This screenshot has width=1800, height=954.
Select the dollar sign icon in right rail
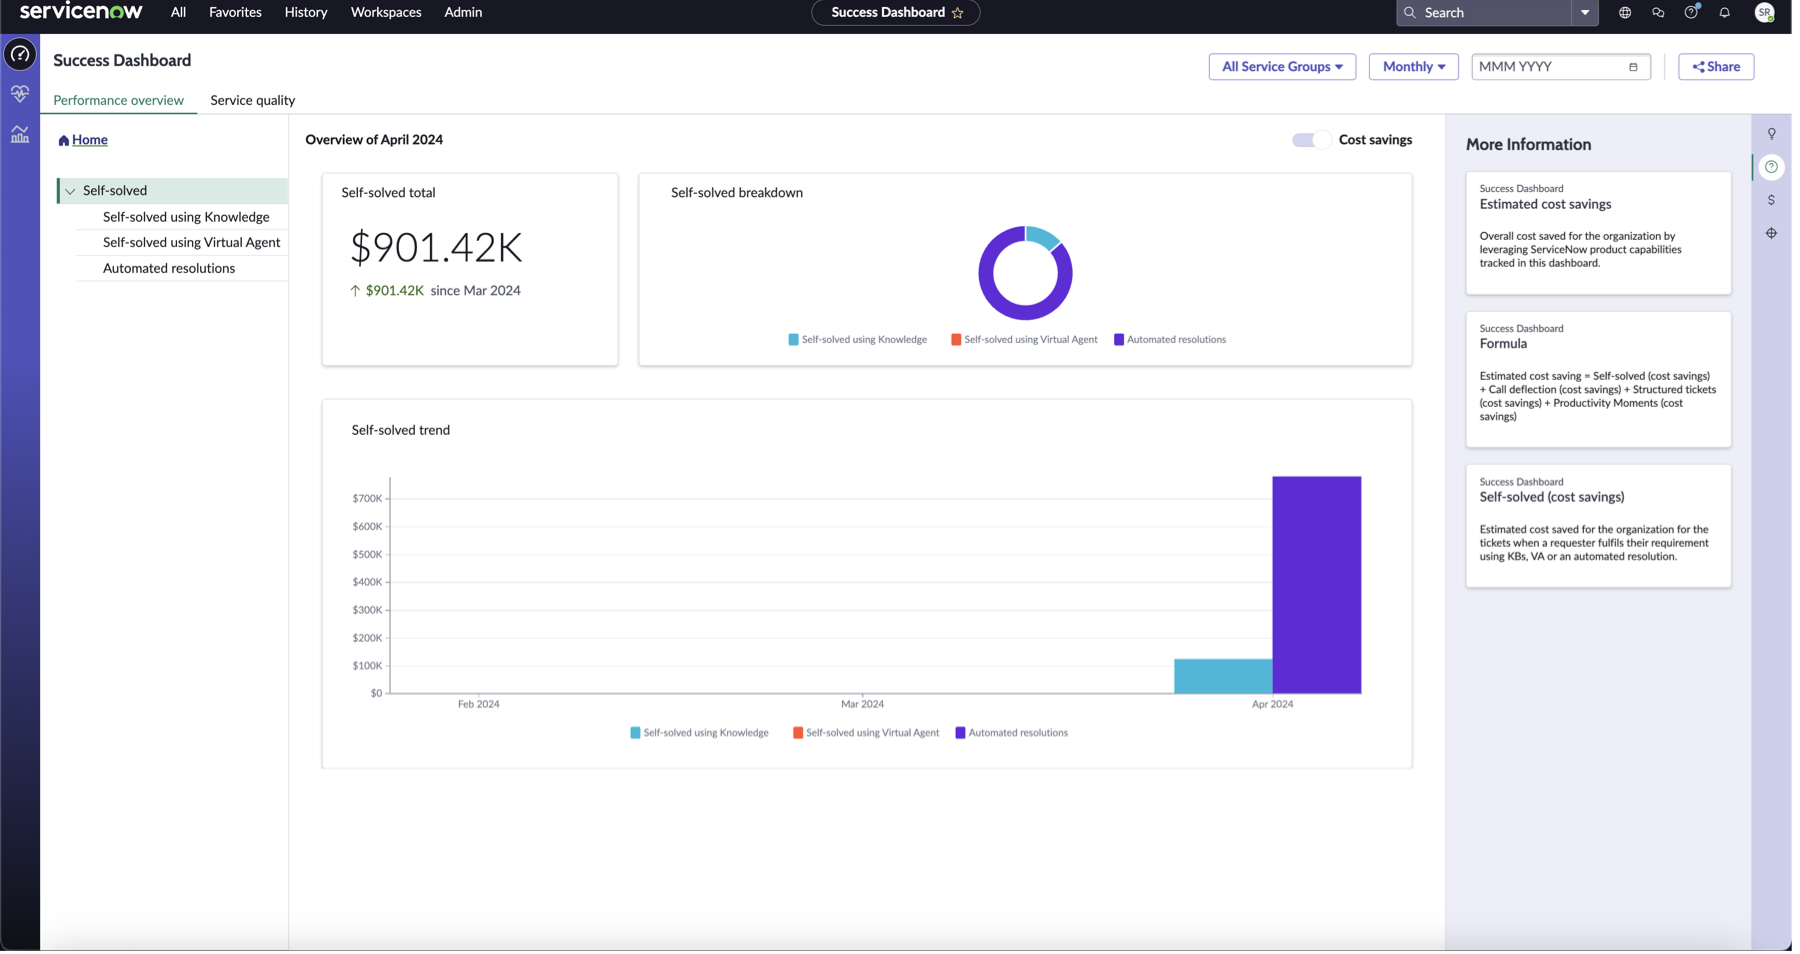coord(1771,200)
